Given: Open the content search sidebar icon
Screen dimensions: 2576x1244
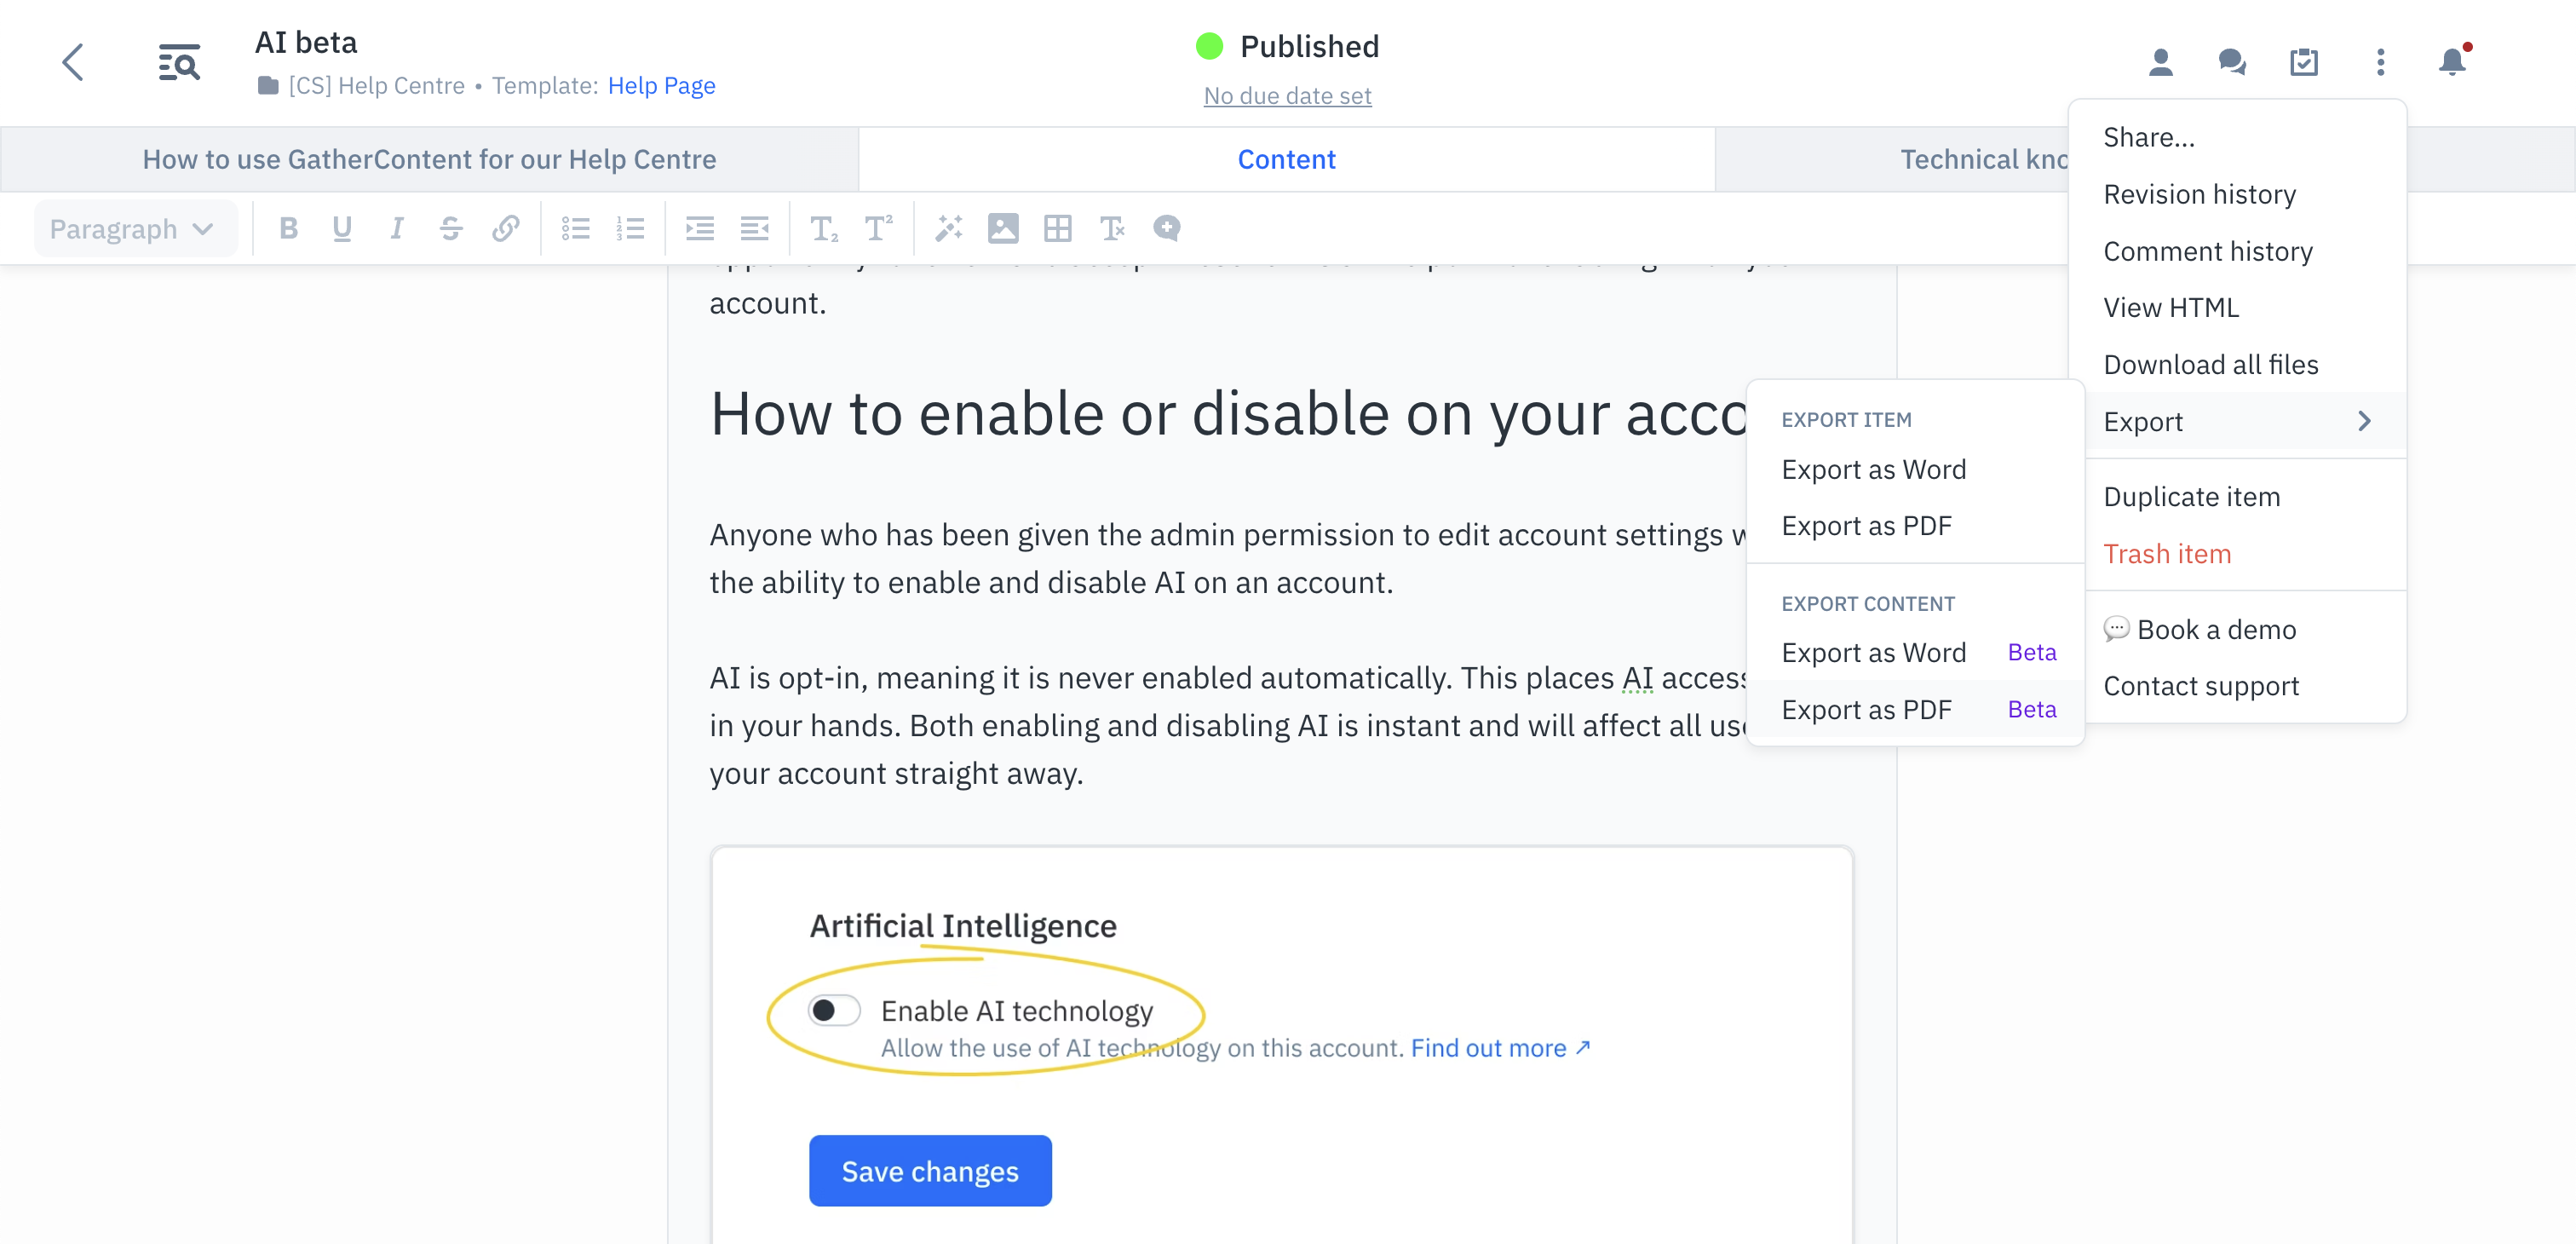Looking at the screenshot, I should [179, 62].
